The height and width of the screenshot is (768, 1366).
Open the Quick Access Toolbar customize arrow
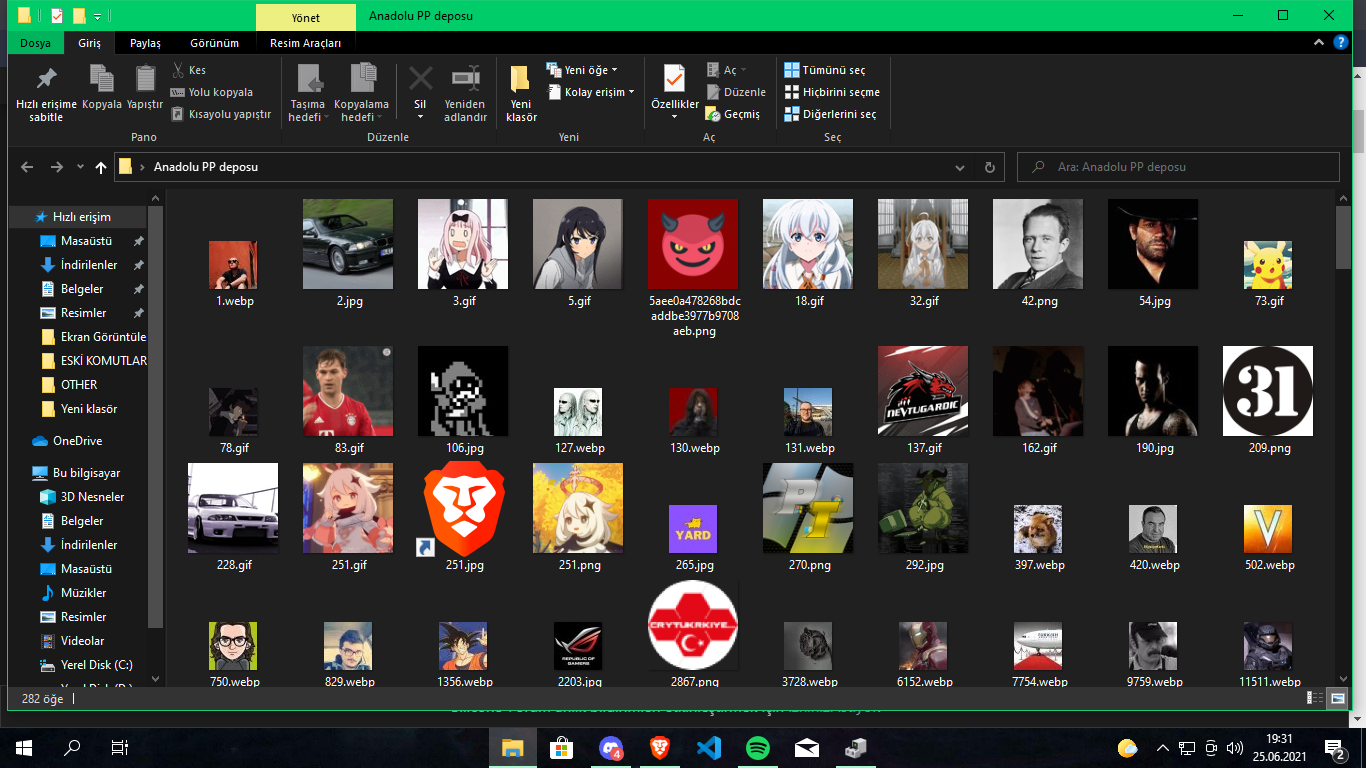pos(97,16)
